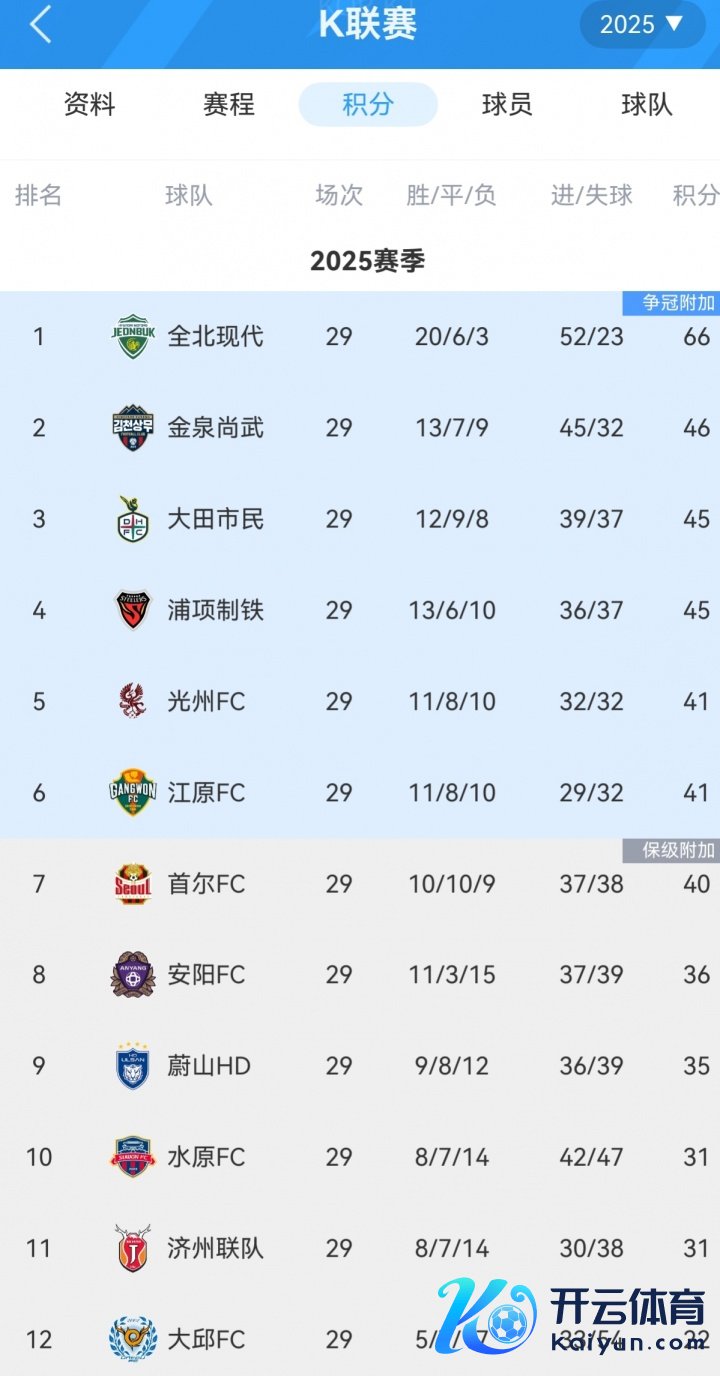
Task: Tap the 争冠附加 group label
Action: pyautogui.click(x=670, y=303)
